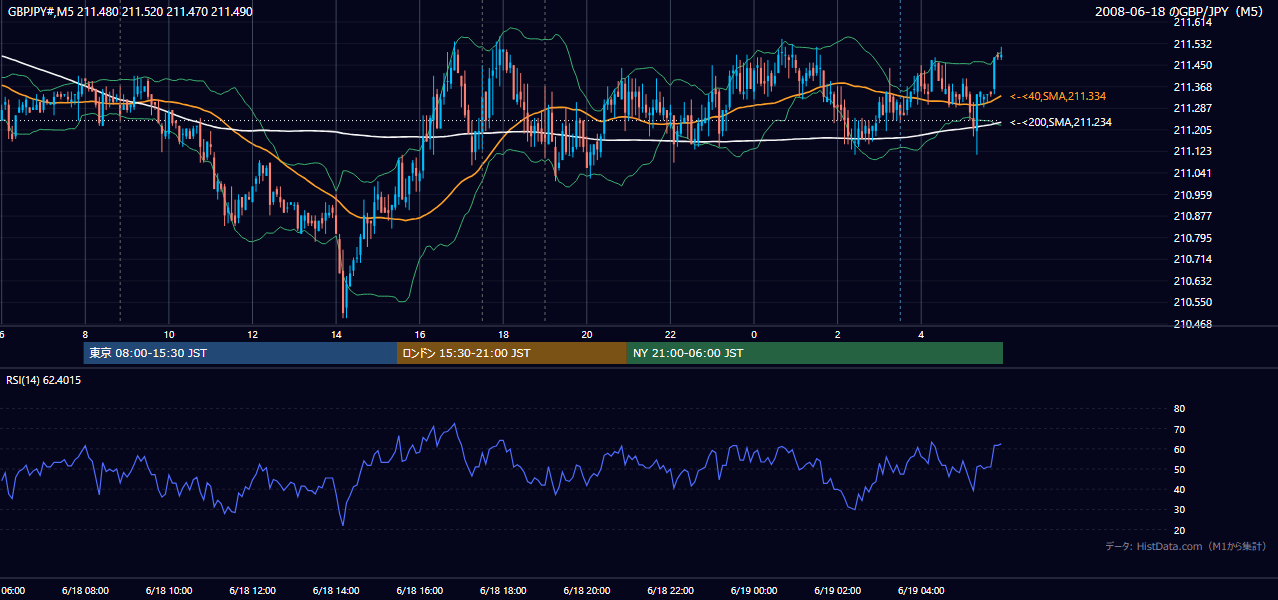The width and height of the screenshot is (1278, 600).
Task: Click the NY 21:00-06:00 JST session bar
Action: (x=815, y=353)
